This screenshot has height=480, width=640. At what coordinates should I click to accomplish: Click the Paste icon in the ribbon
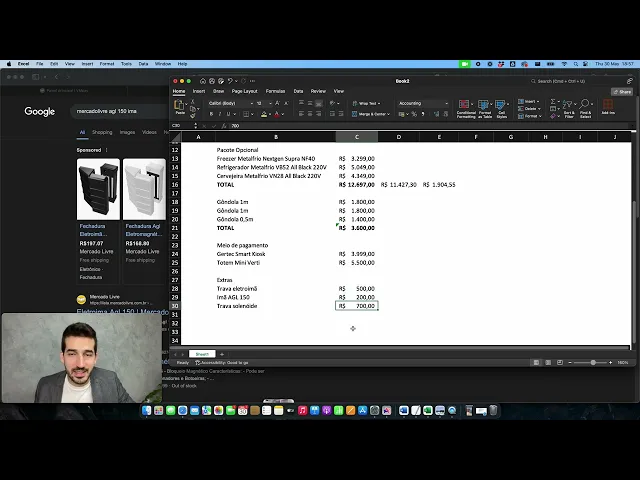pos(180,106)
